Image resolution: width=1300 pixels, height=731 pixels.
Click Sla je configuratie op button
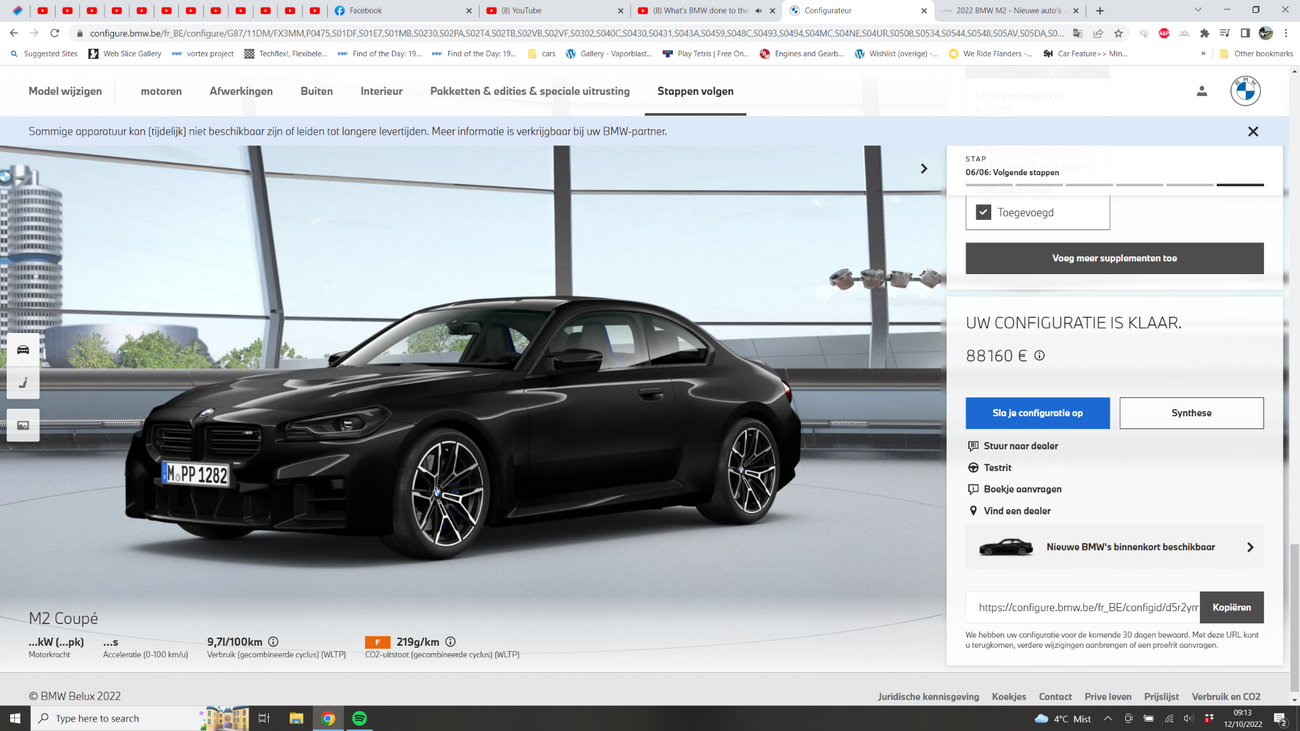point(1037,413)
